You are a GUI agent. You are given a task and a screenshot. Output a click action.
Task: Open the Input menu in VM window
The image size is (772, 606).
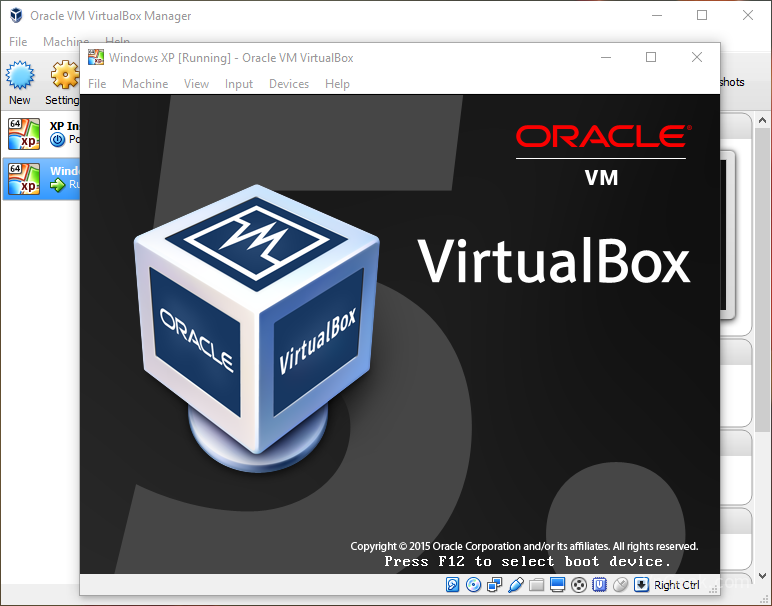(239, 84)
